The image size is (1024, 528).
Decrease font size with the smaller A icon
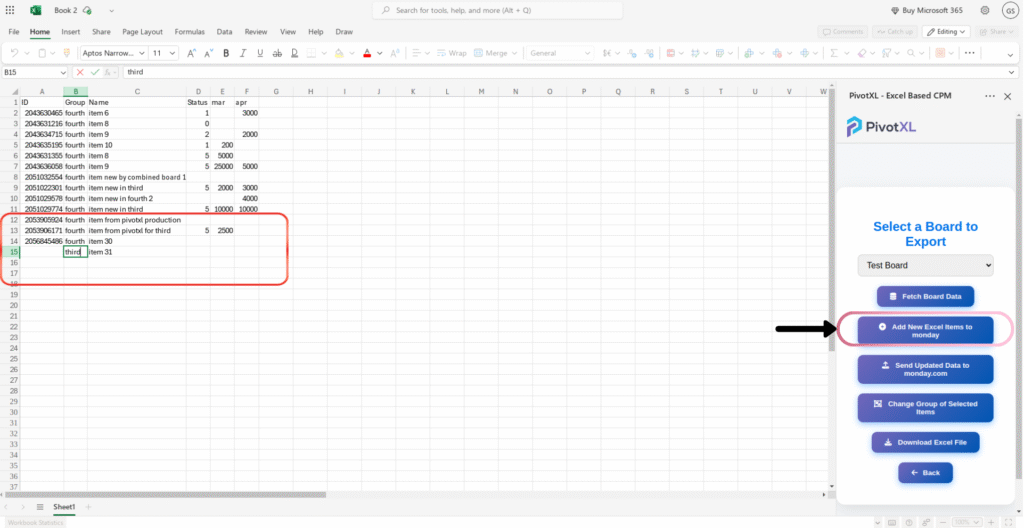208,53
